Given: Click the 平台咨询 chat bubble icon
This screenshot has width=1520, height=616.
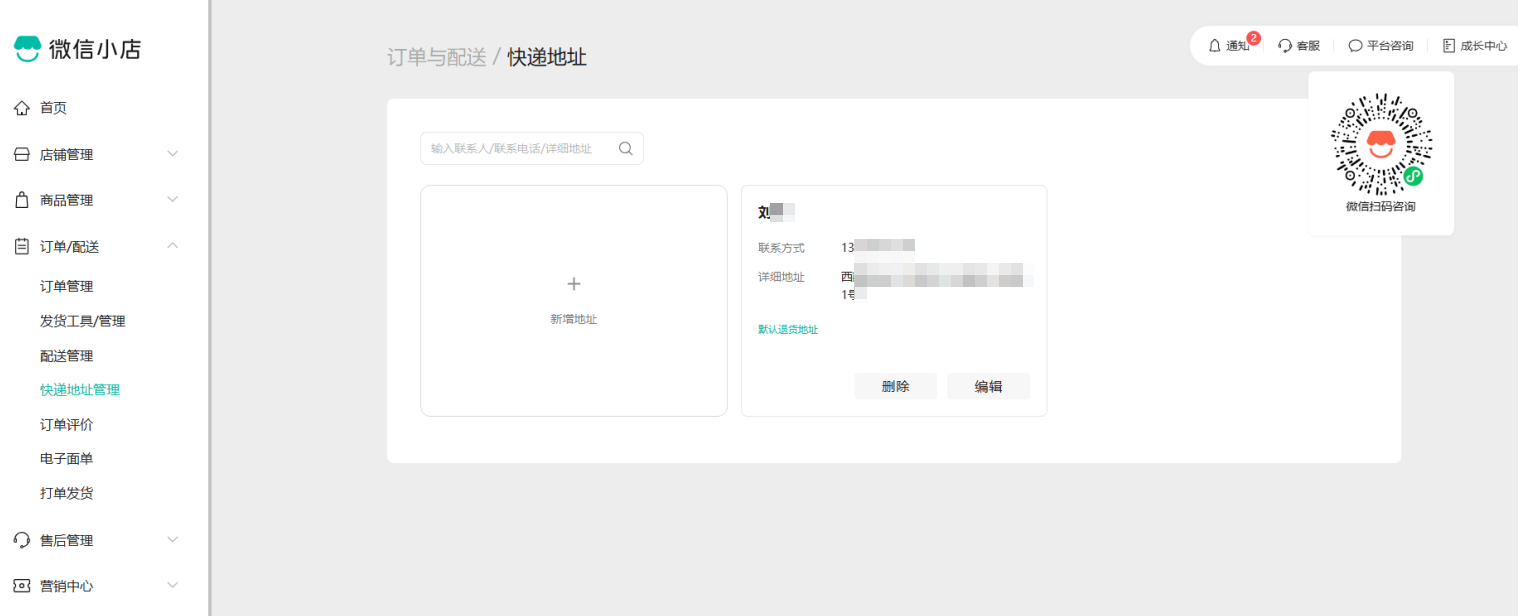Looking at the screenshot, I should [1355, 46].
